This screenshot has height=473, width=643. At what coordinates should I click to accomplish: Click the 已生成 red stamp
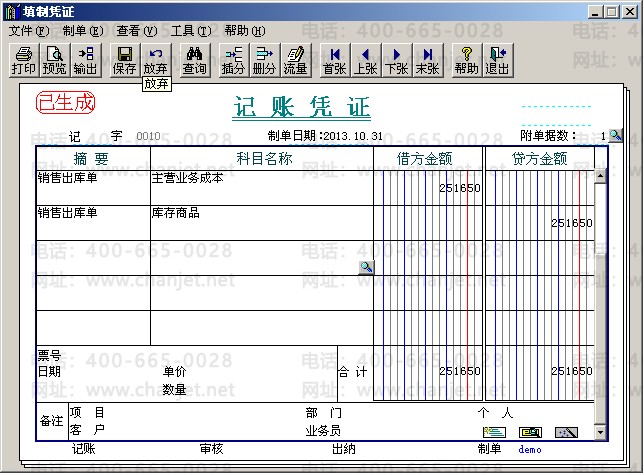65,103
